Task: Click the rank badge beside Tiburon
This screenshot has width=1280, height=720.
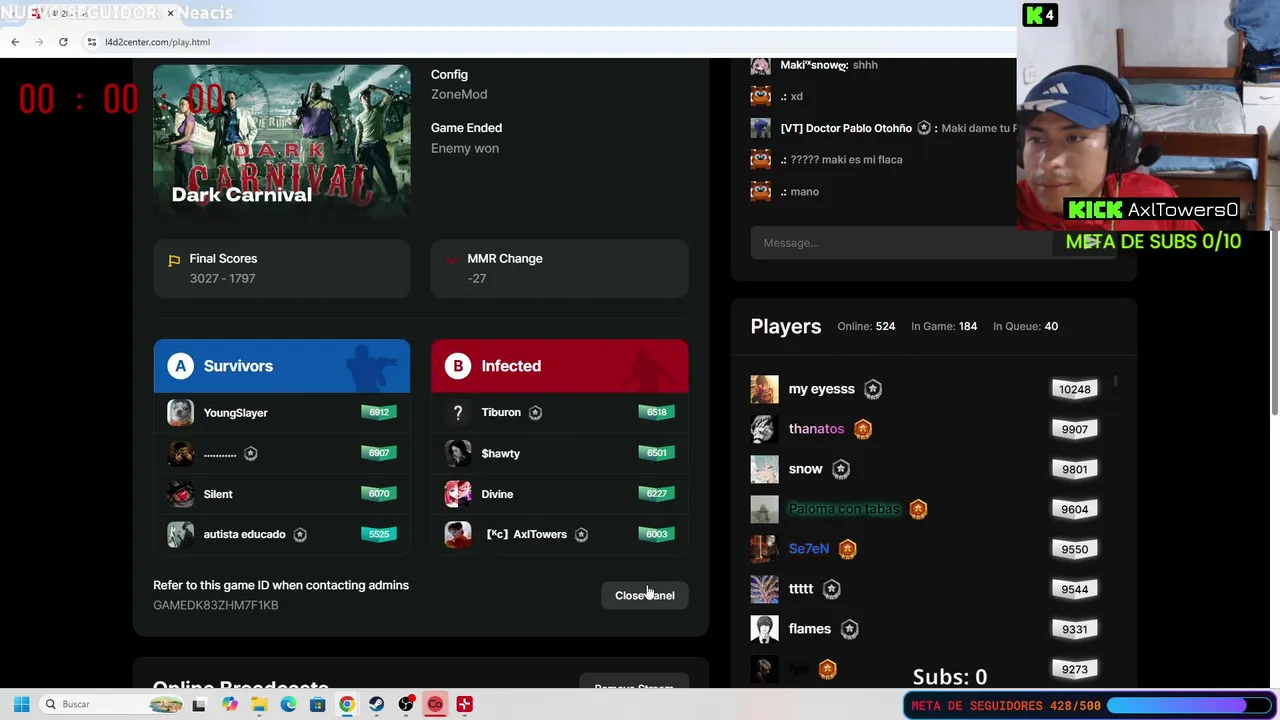Action: pyautogui.click(x=535, y=412)
